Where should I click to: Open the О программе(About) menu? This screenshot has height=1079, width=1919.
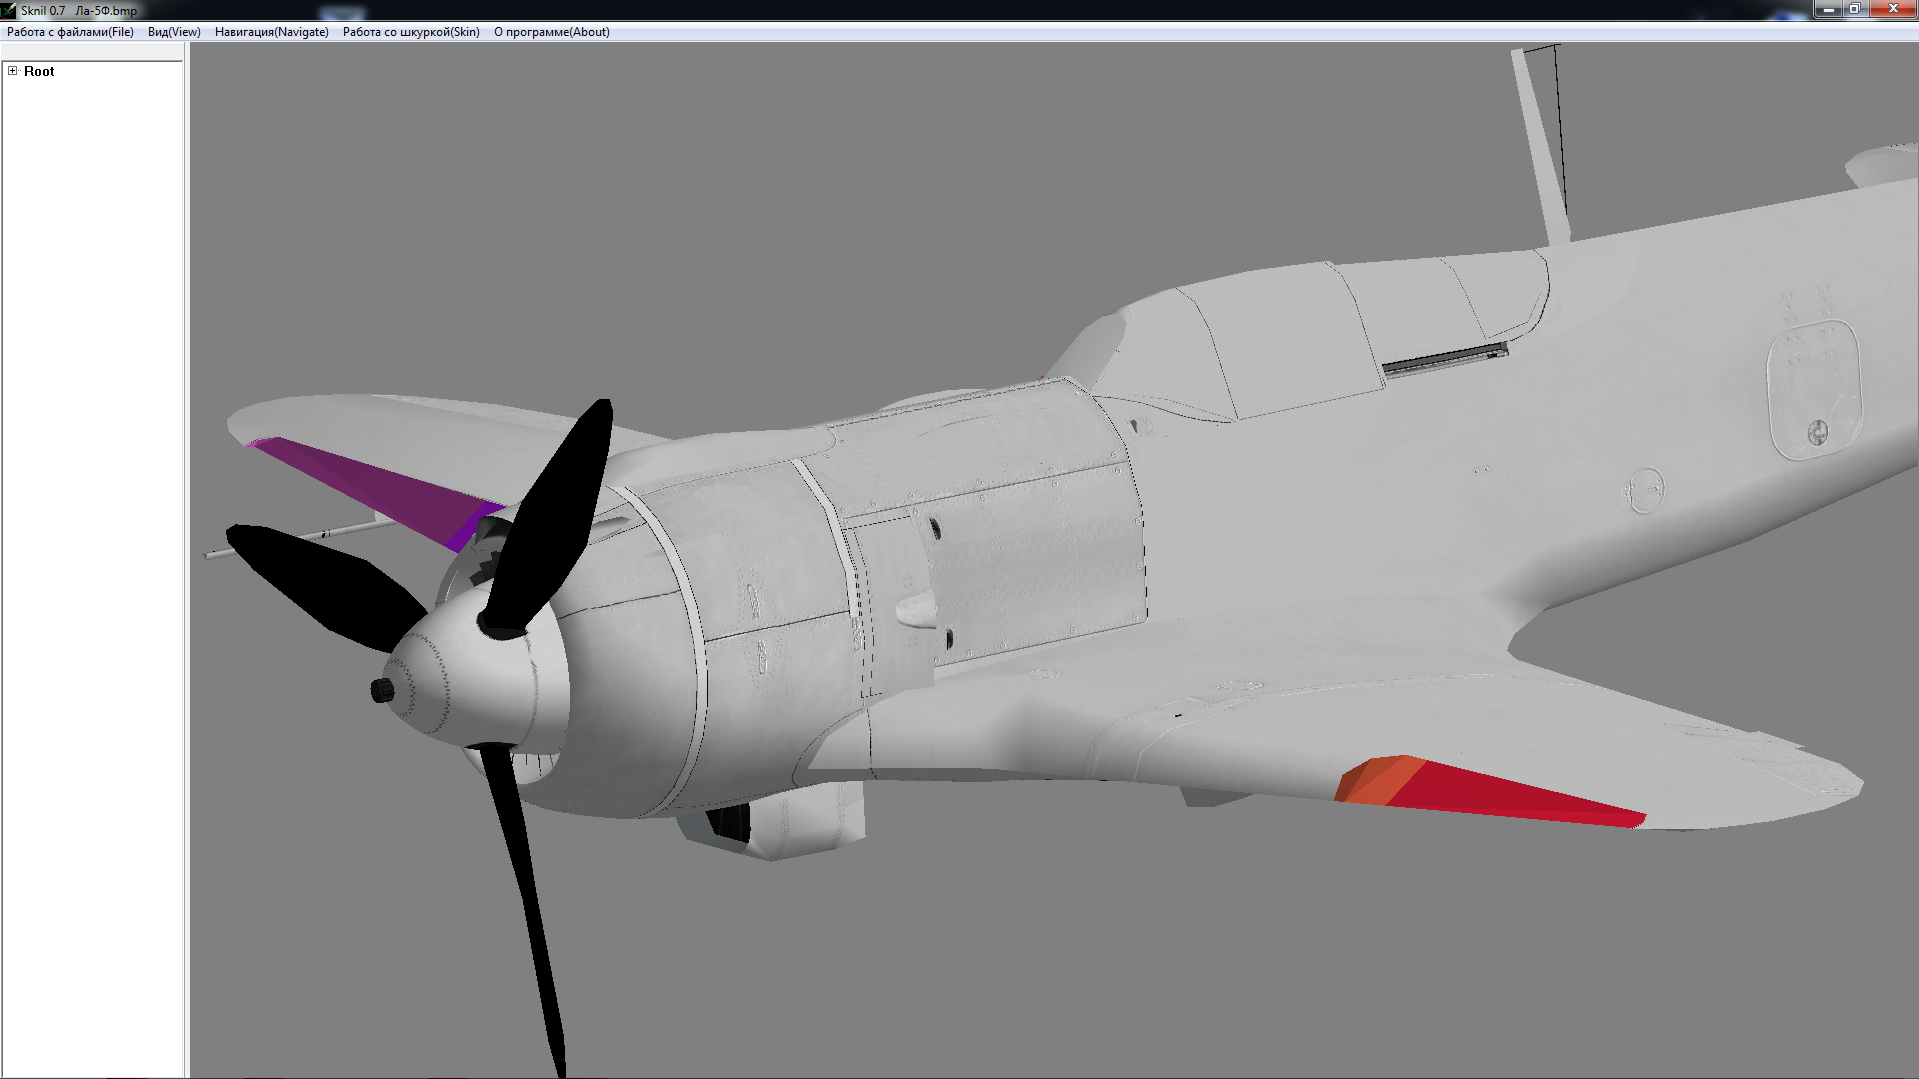552,32
